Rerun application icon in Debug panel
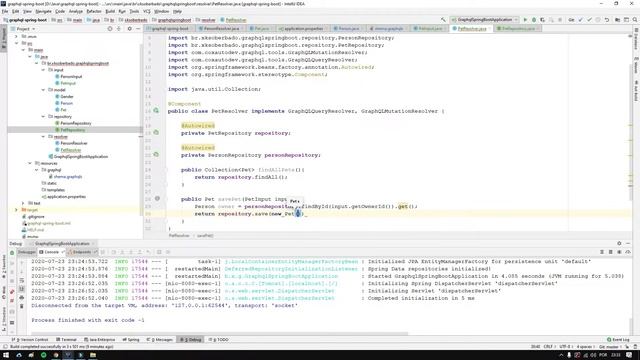Image resolution: width=640 pixels, height=360 pixels. [x=12, y=253]
